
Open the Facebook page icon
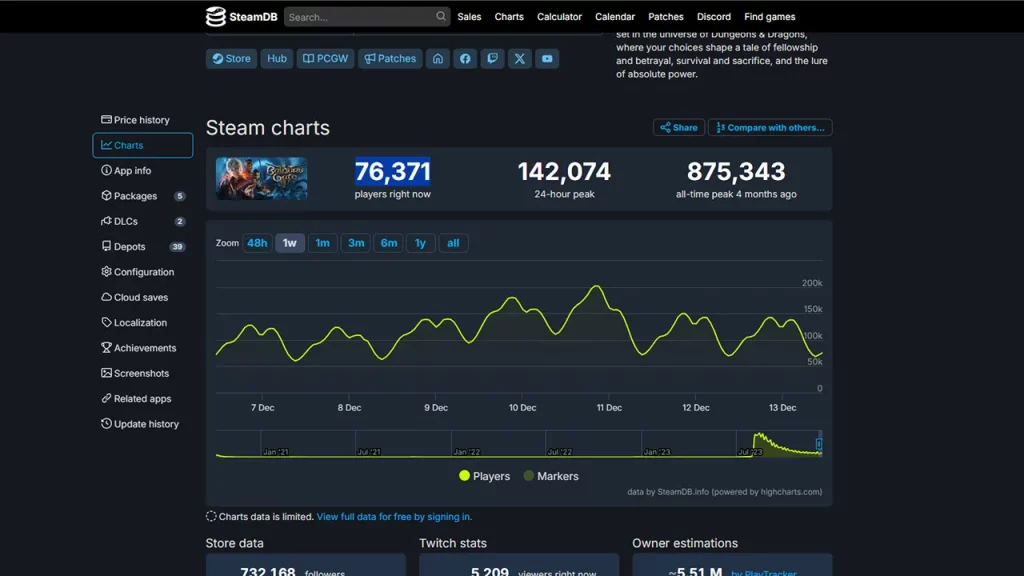(465, 59)
